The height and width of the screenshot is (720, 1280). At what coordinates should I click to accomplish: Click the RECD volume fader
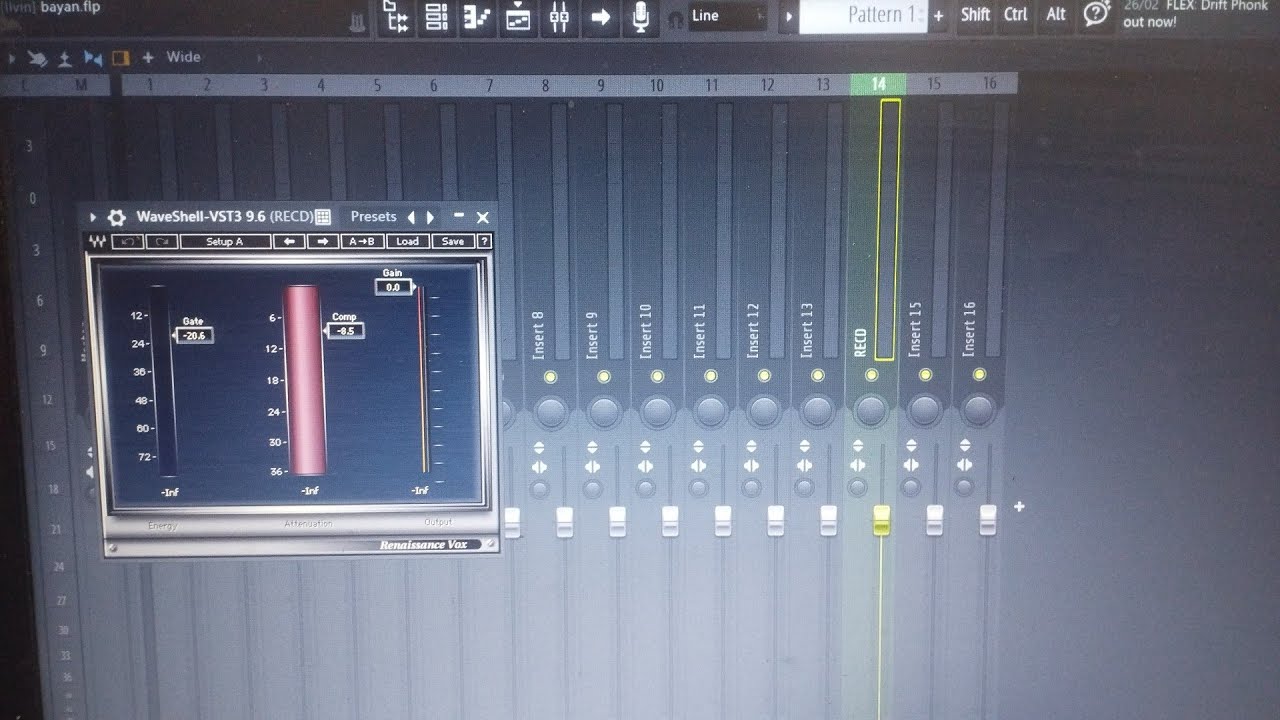[881, 520]
